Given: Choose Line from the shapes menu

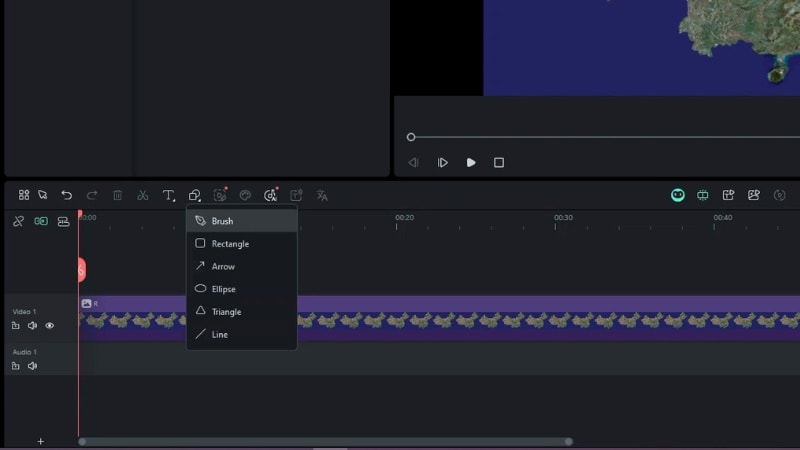Looking at the screenshot, I should pos(242,334).
